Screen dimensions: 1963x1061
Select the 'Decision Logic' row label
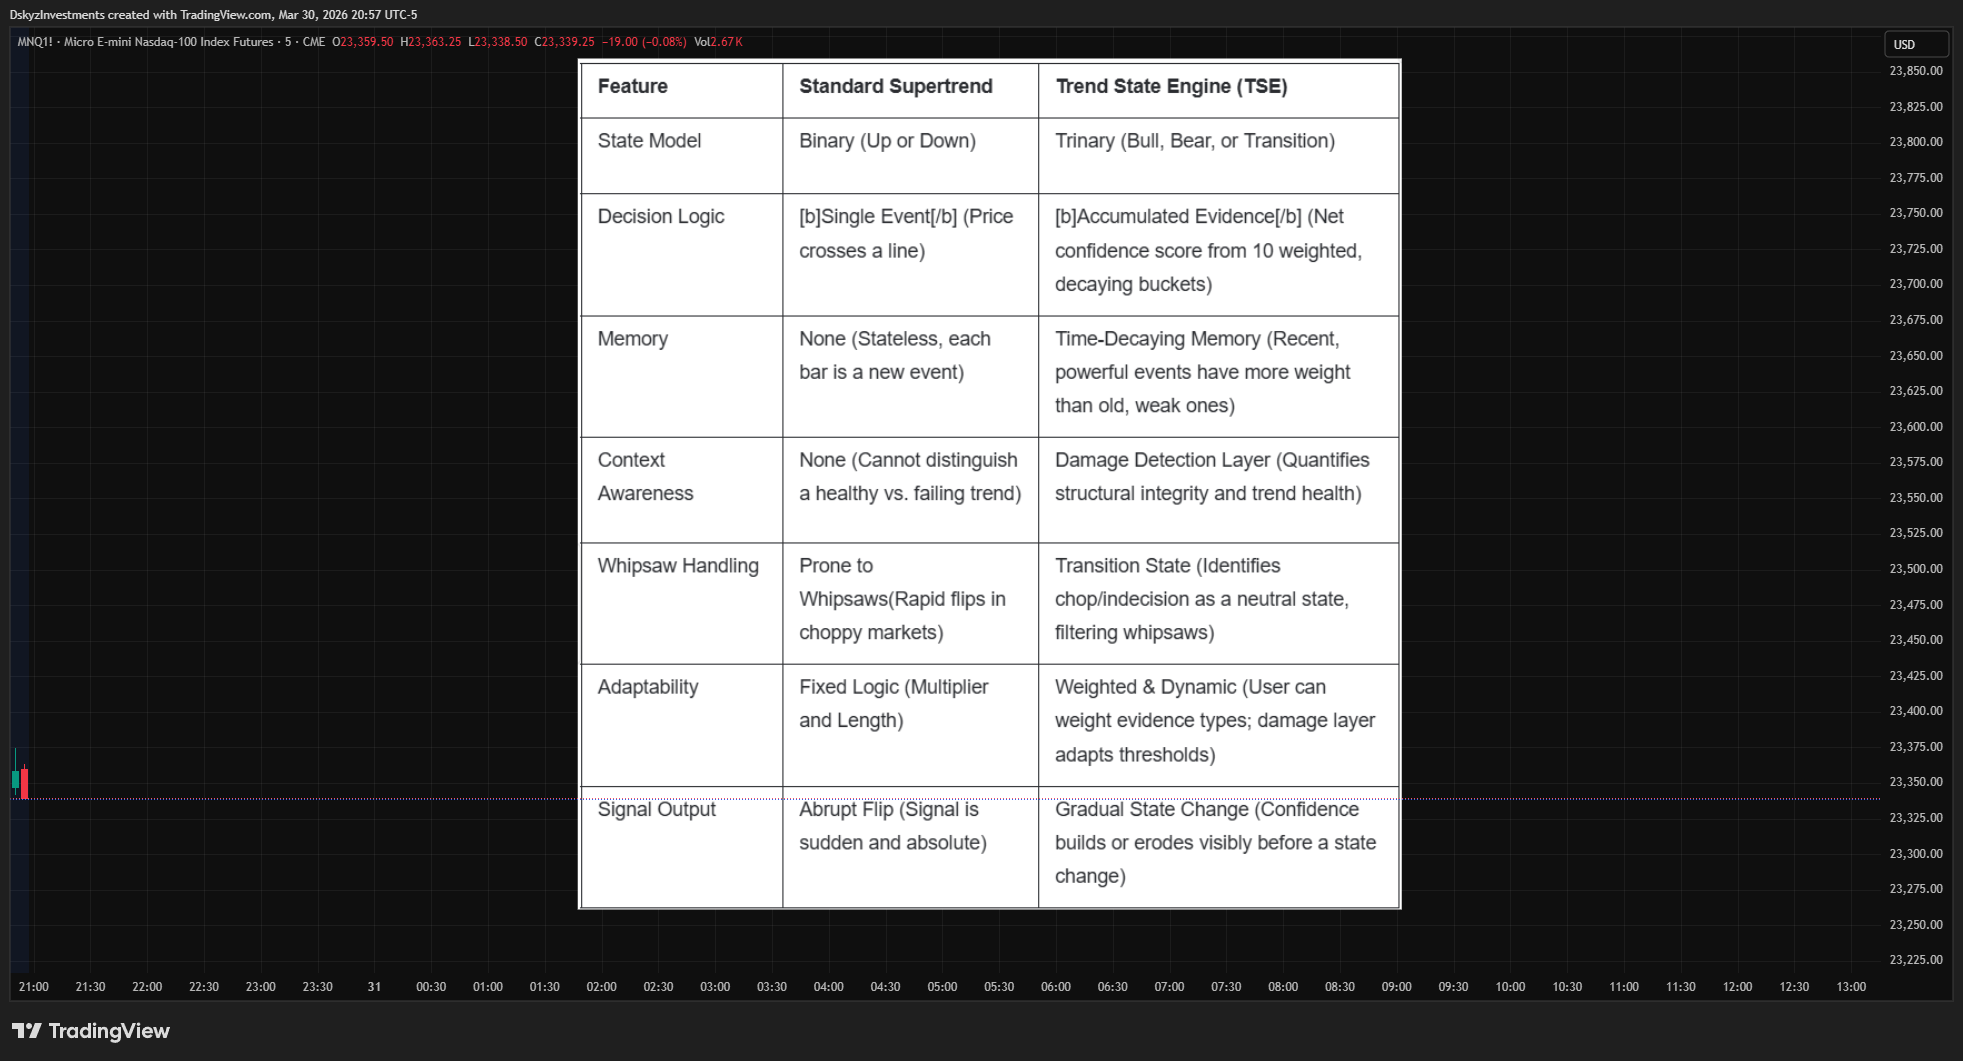pyautogui.click(x=661, y=217)
